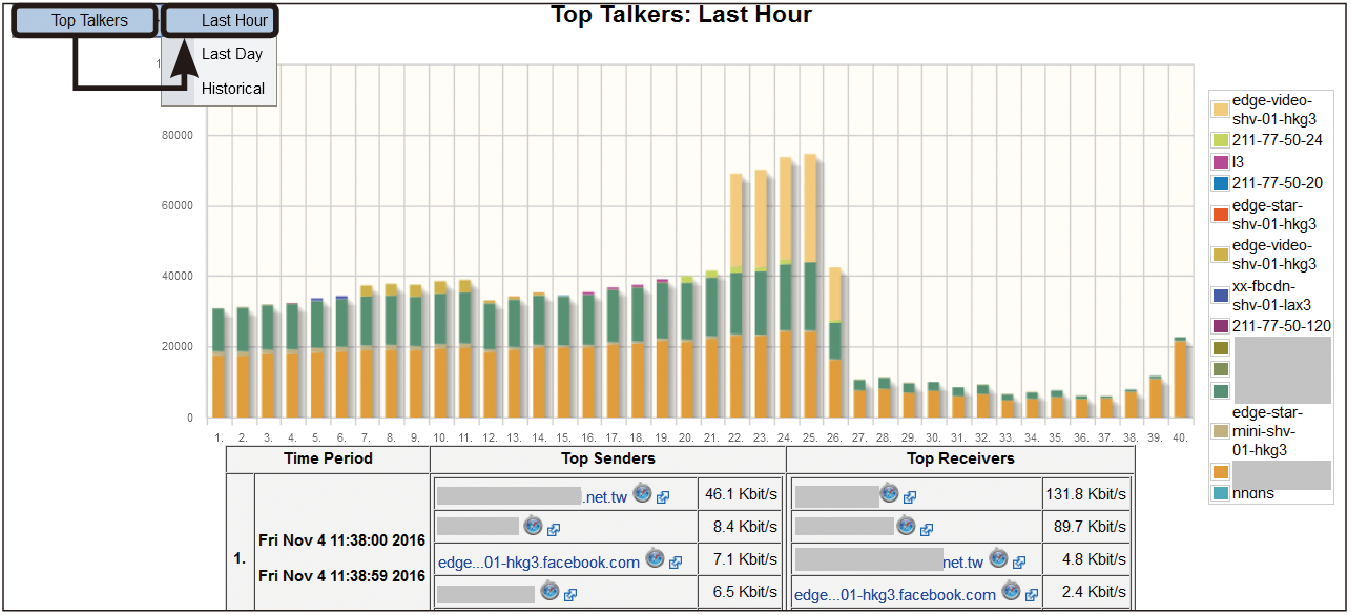
Task: Click globe icon in the 131.8 Kbit/s receiver row
Action: point(889,493)
